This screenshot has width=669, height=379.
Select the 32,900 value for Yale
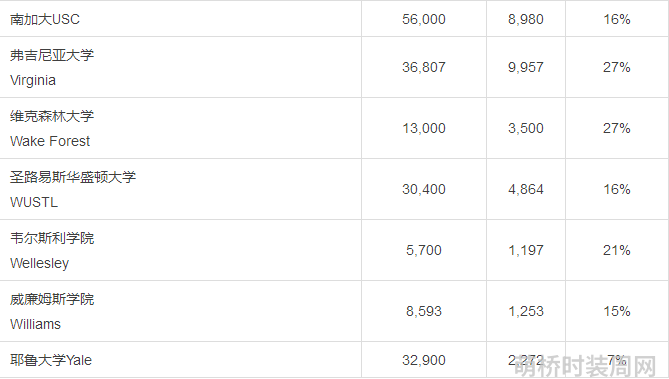click(x=424, y=360)
